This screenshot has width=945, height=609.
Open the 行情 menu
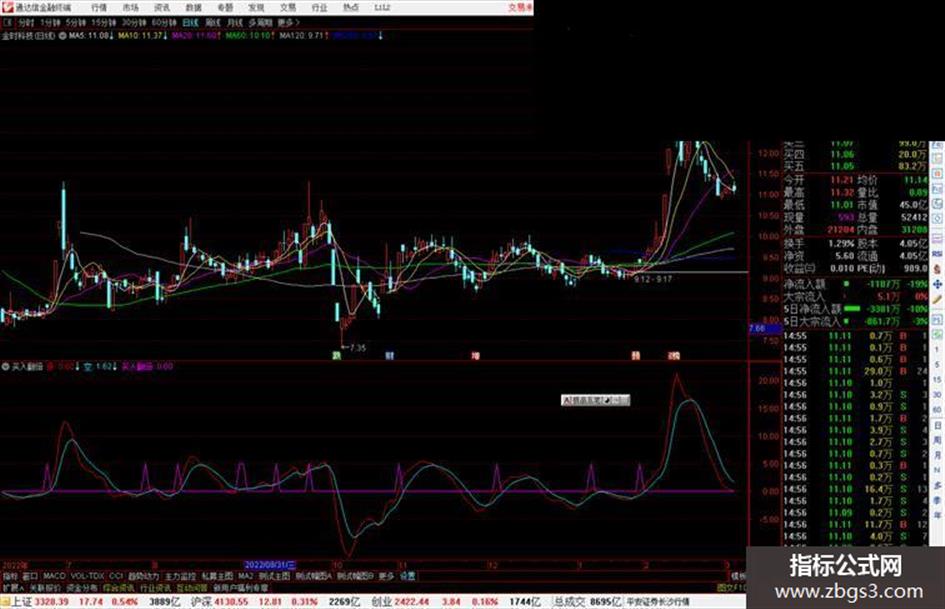98,7
